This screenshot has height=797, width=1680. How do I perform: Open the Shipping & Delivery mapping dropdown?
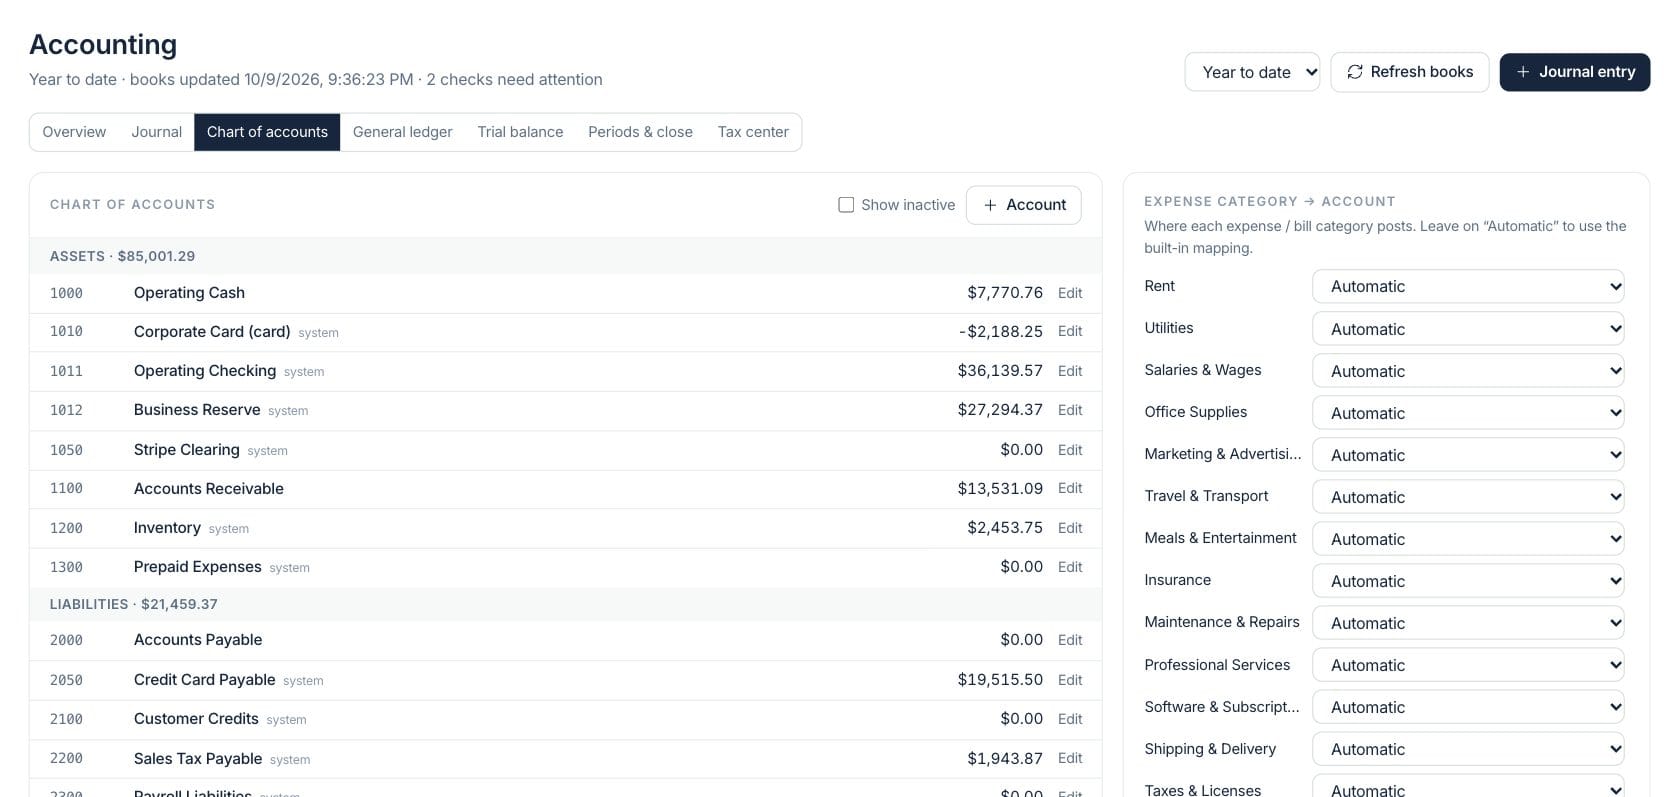pos(1468,749)
